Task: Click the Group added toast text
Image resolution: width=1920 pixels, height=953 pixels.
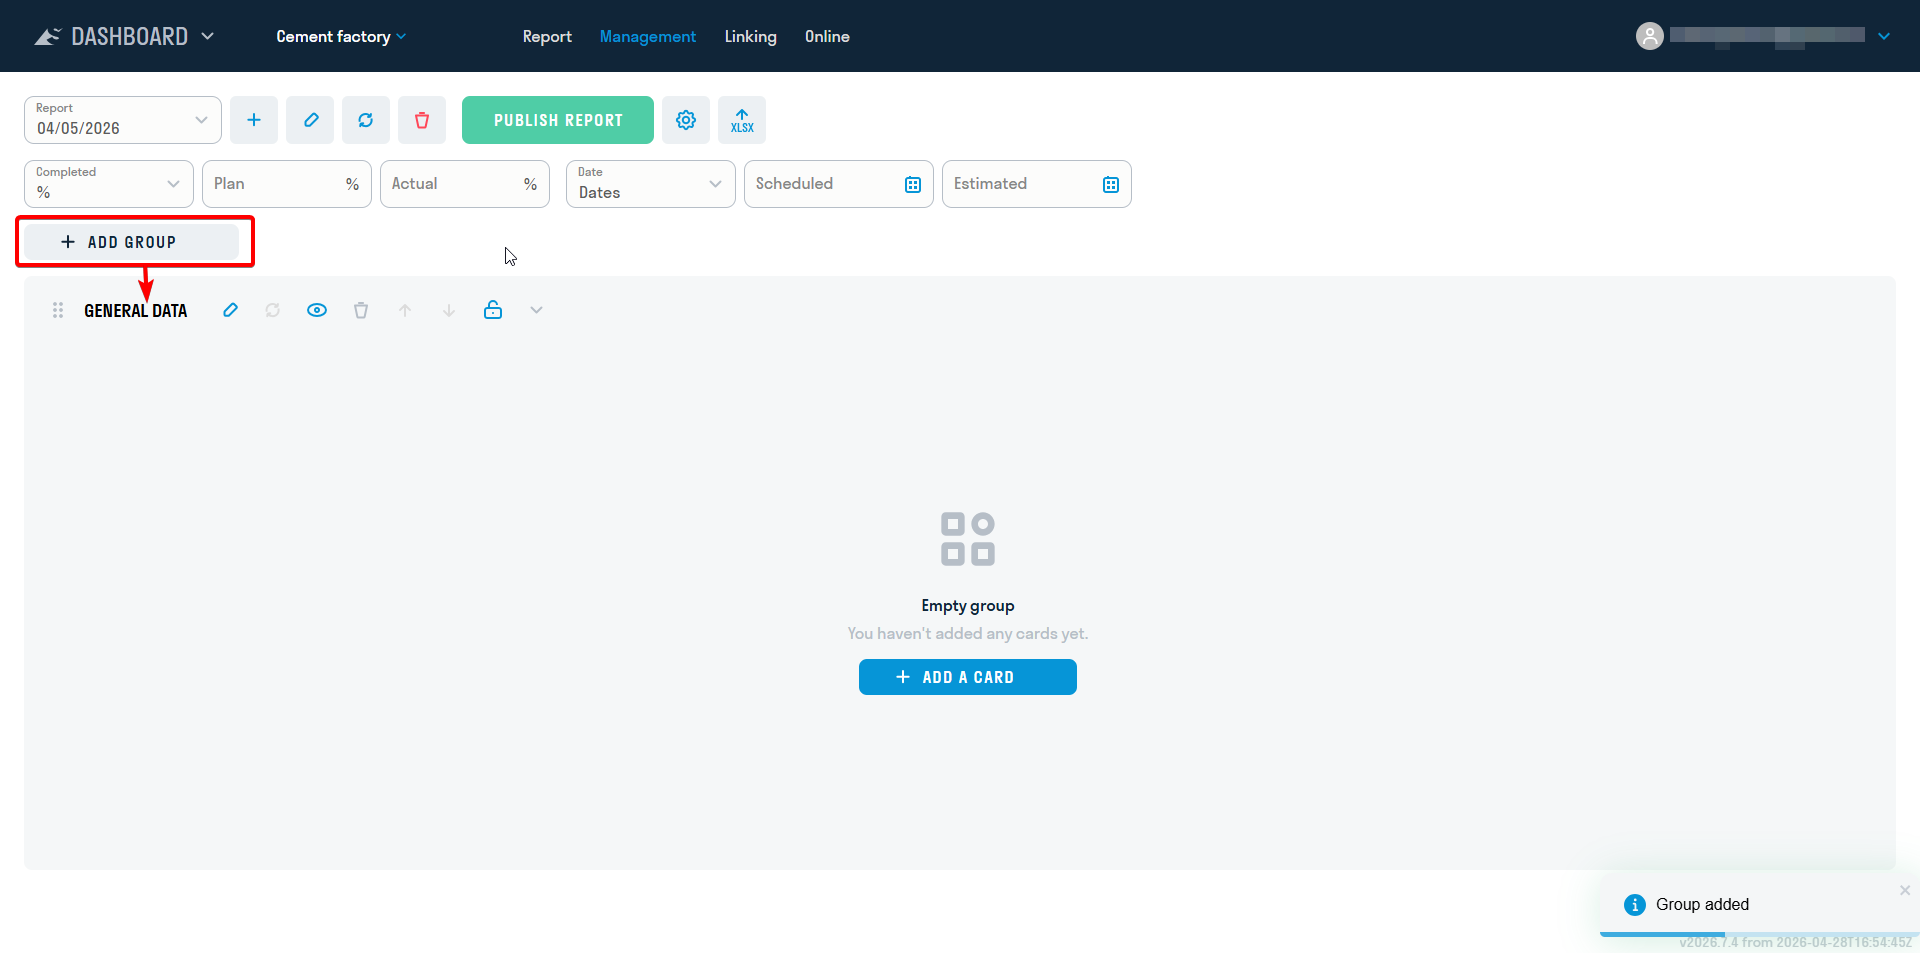Action: [1702, 904]
